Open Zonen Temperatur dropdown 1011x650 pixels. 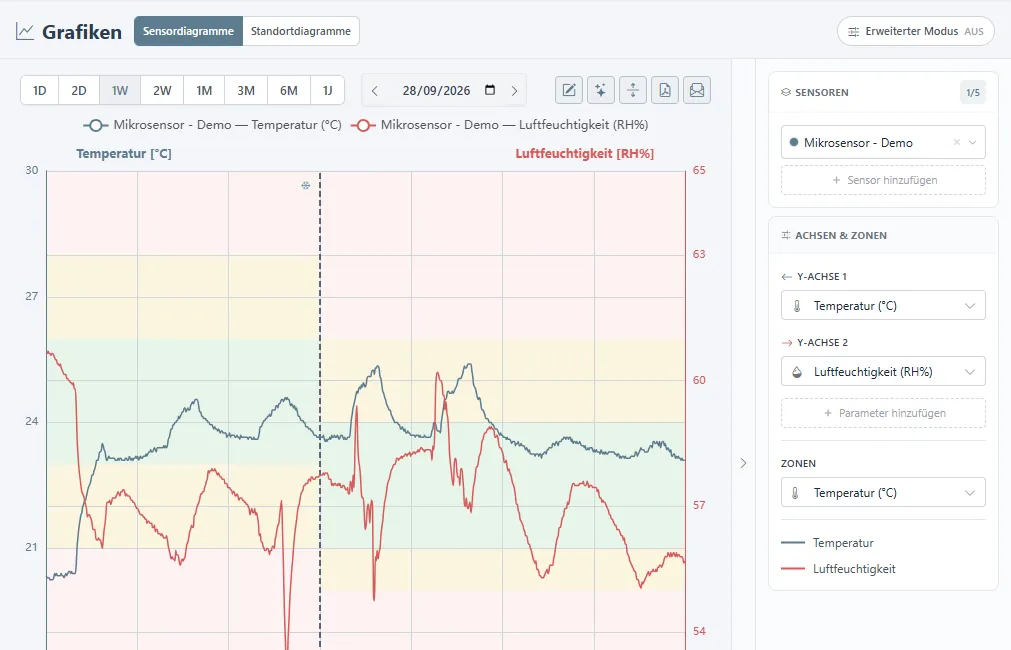coord(883,493)
